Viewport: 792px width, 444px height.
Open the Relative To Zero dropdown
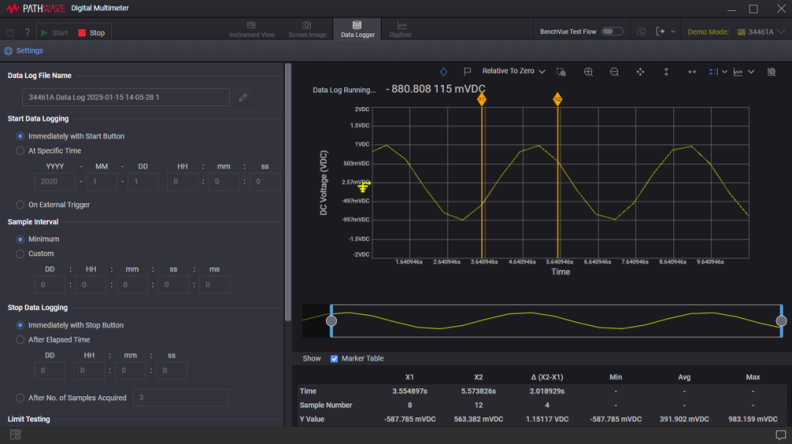(x=513, y=72)
